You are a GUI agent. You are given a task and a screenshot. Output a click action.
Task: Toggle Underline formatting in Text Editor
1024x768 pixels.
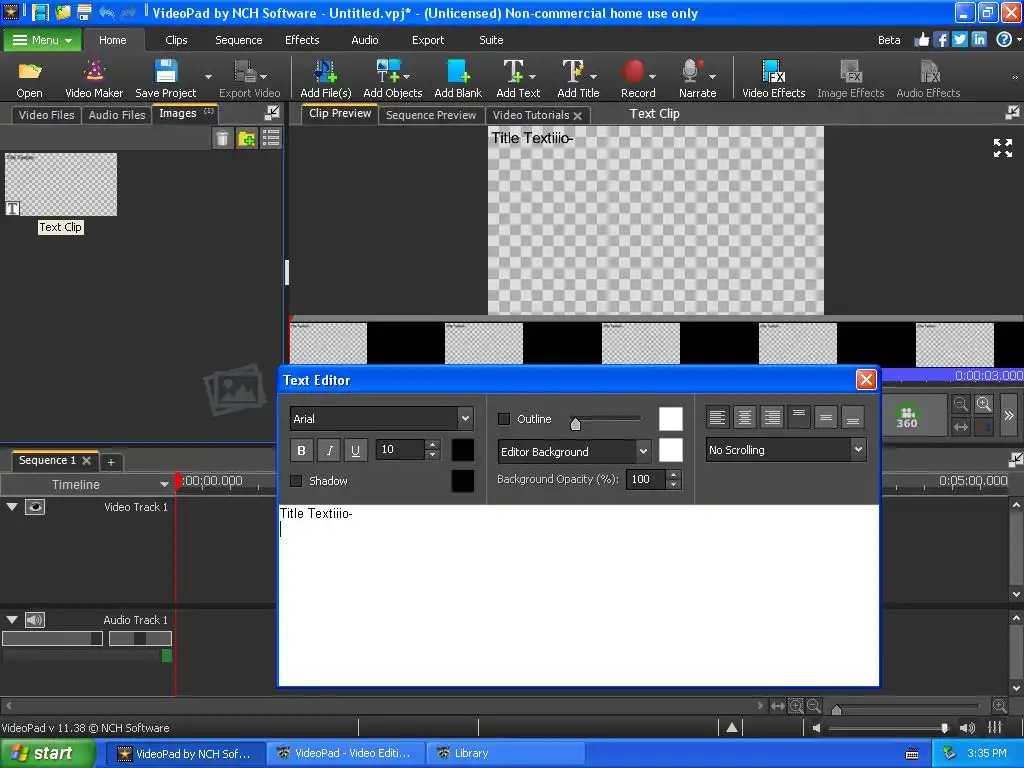[355, 450]
